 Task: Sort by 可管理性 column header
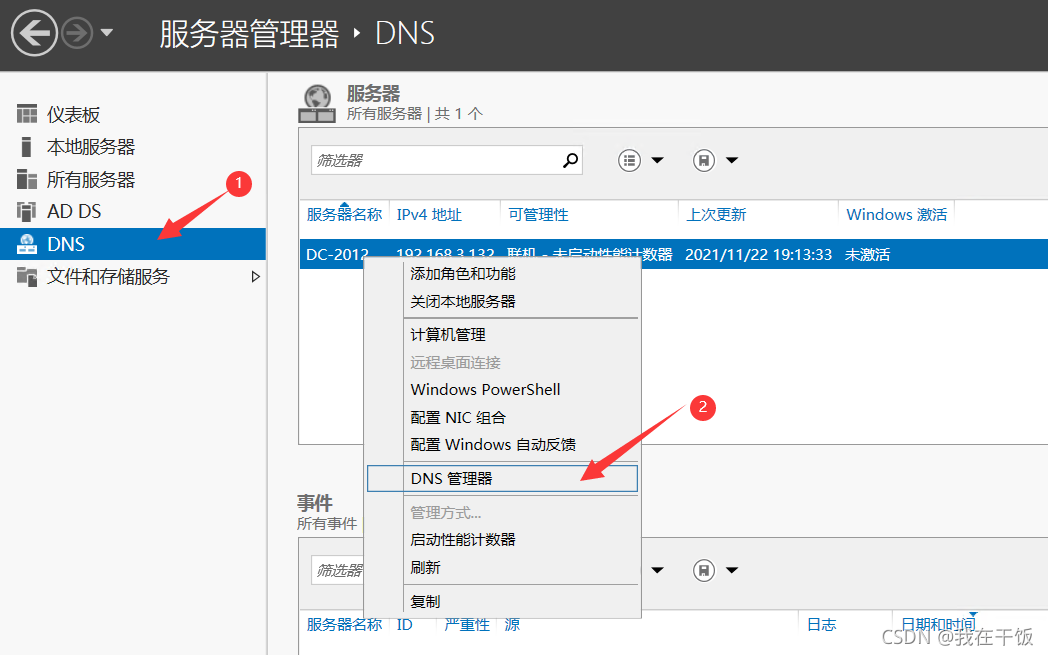(x=538, y=215)
